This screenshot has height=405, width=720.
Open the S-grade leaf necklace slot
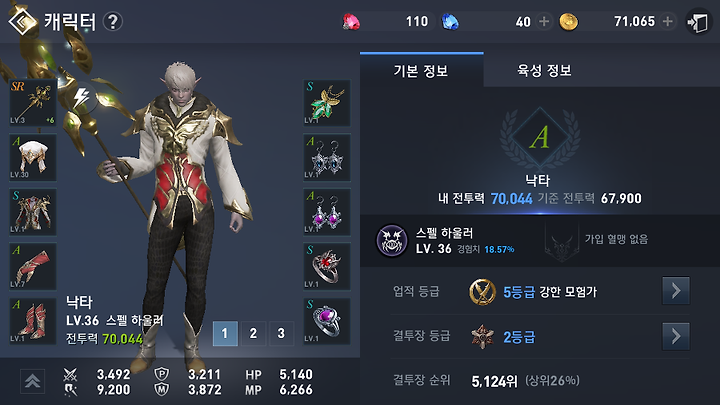(x=327, y=102)
